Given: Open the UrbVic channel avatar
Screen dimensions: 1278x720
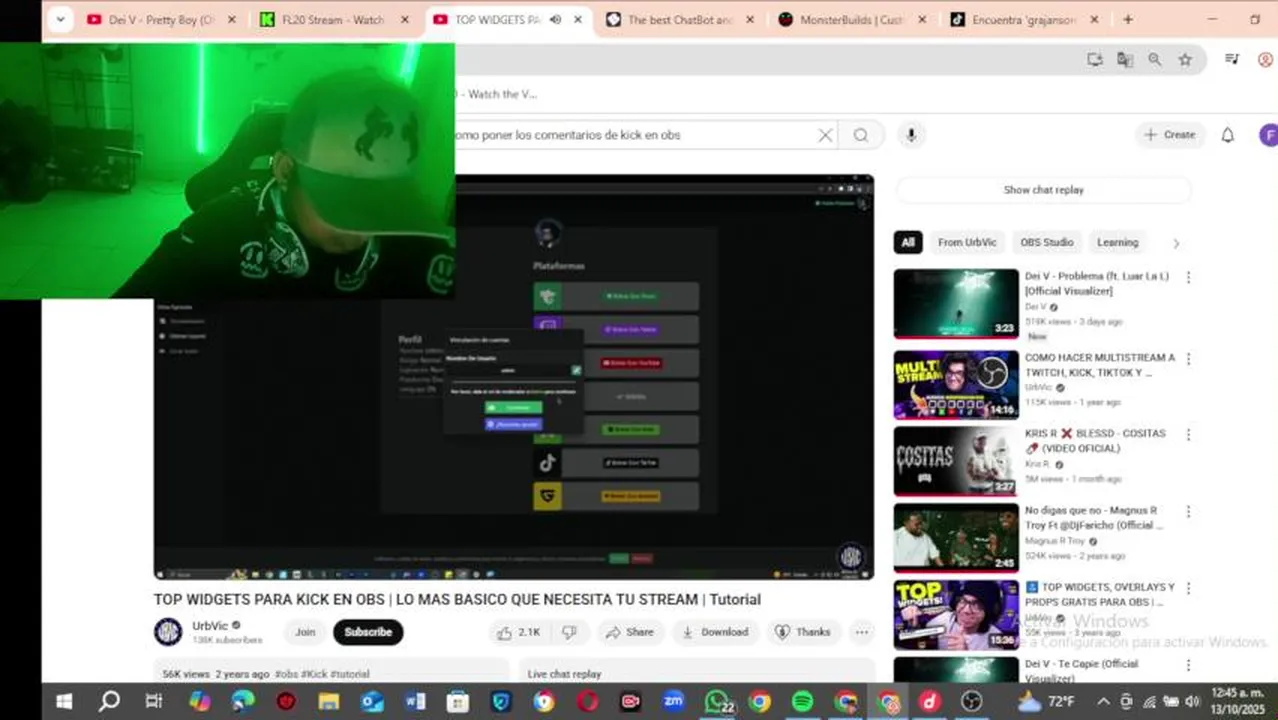Looking at the screenshot, I should tap(168, 632).
